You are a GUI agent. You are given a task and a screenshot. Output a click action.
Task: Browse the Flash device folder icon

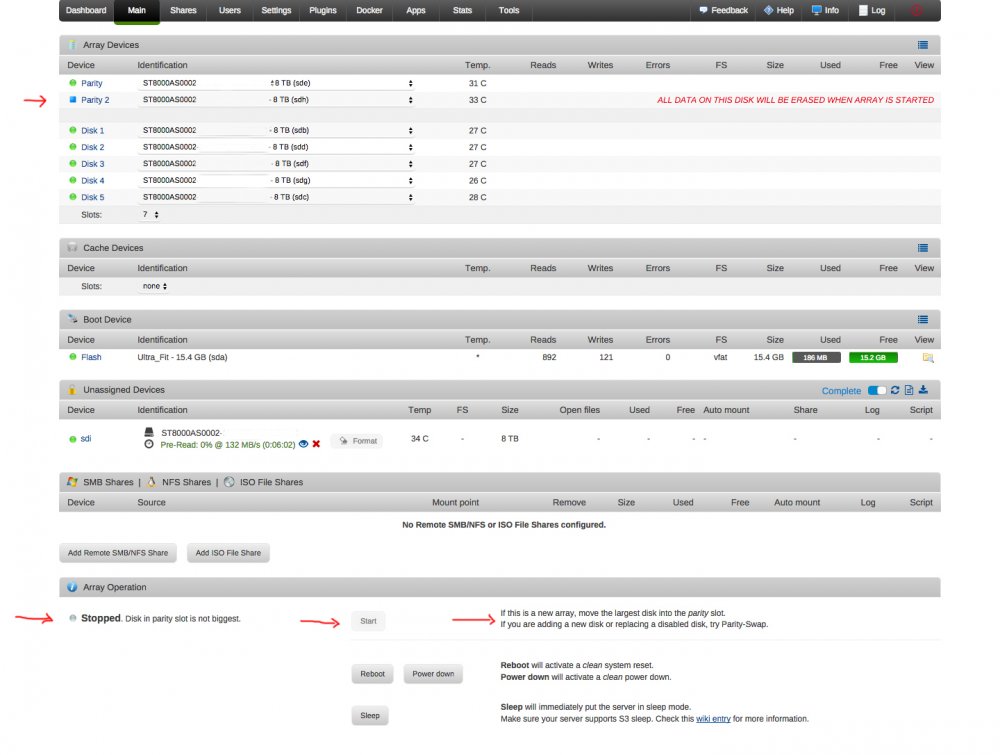point(928,358)
